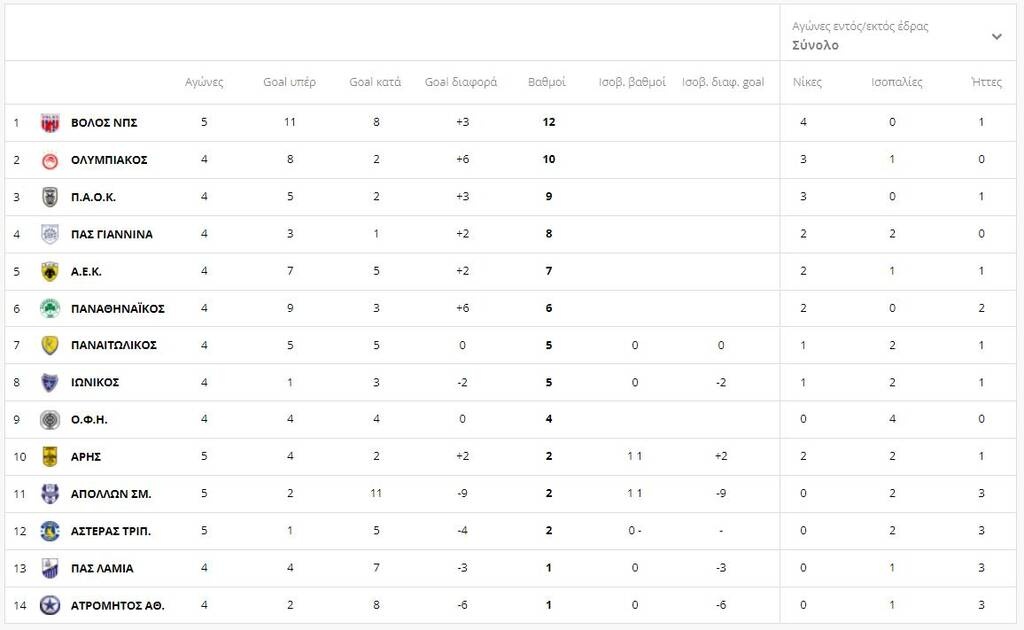Click the ΠΑΝΑΙΤΩΛΙΚΟΣ yellow shield logo
This screenshot has width=1024, height=630.
(x=50, y=345)
